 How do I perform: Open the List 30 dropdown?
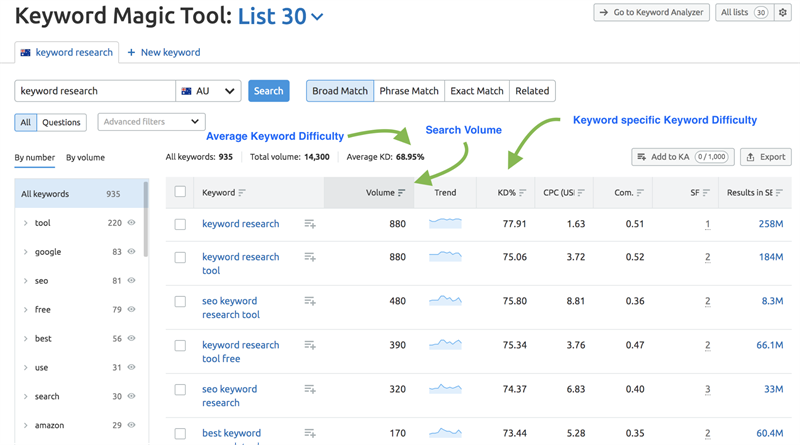click(x=281, y=16)
